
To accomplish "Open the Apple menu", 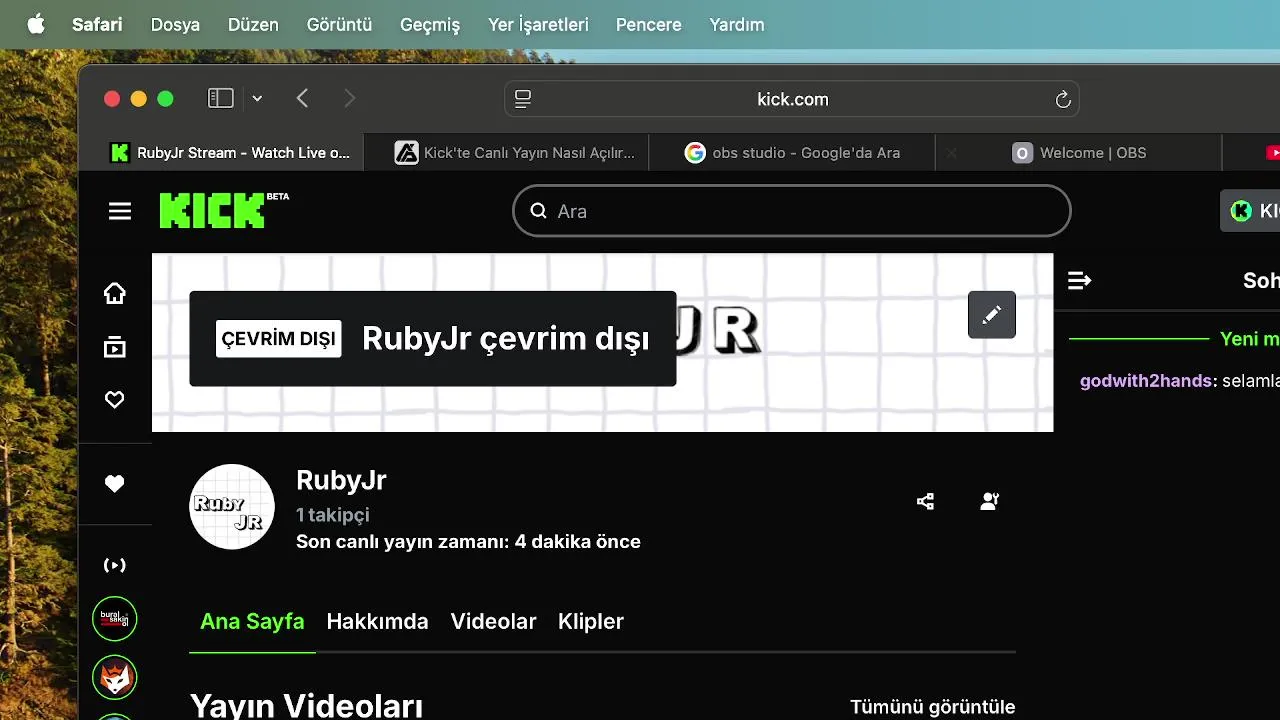I will pos(36,24).
